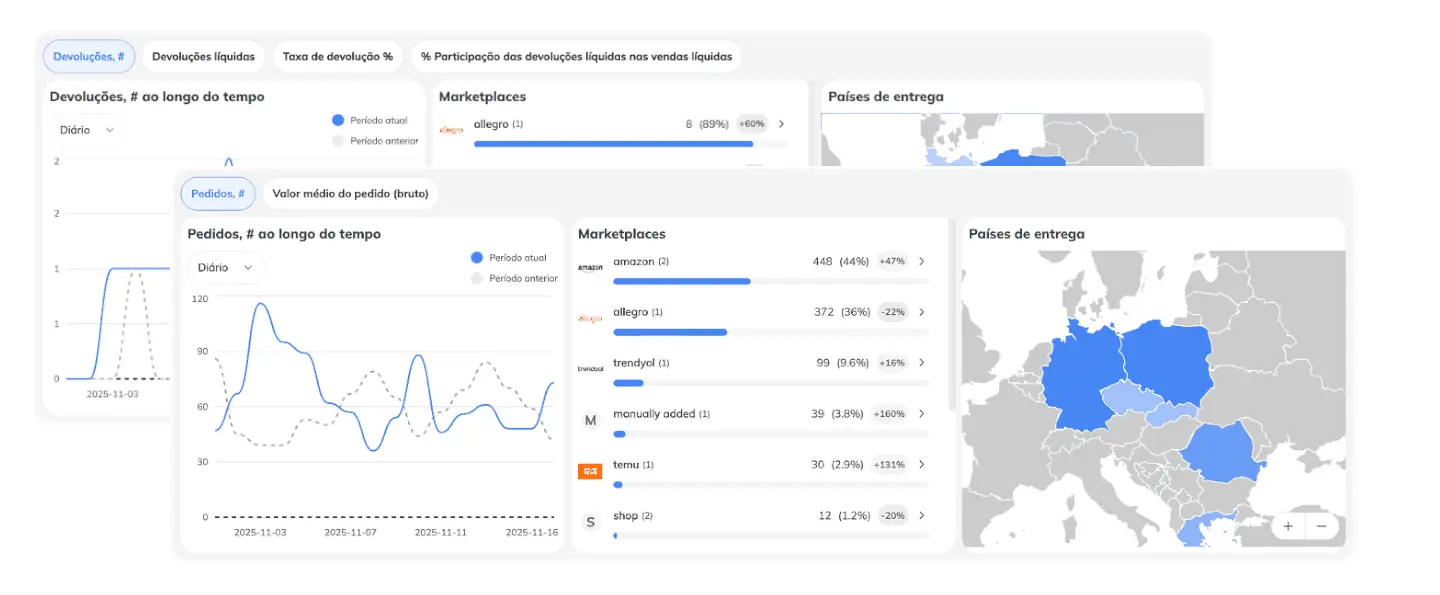This screenshot has width=1440, height=595.
Task: Open the Diário dropdown in Pedidos chart
Action: pos(225,267)
